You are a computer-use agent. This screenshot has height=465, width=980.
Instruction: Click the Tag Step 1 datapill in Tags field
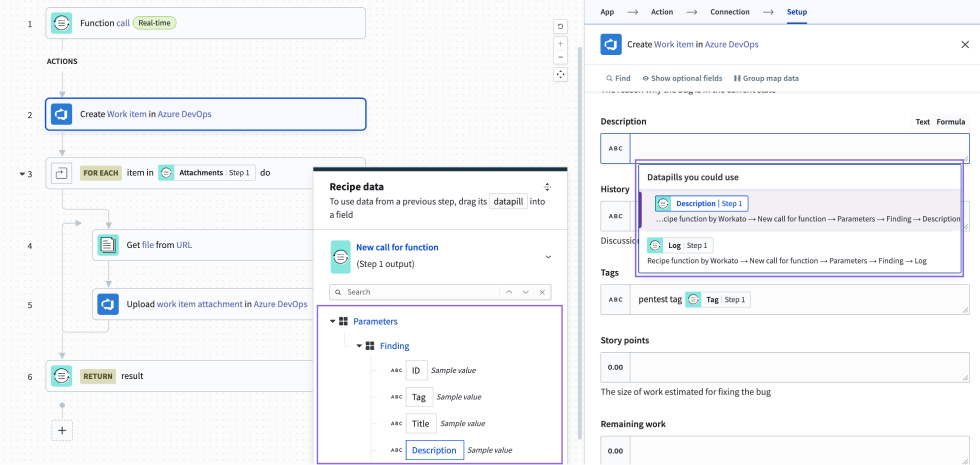click(x=718, y=300)
